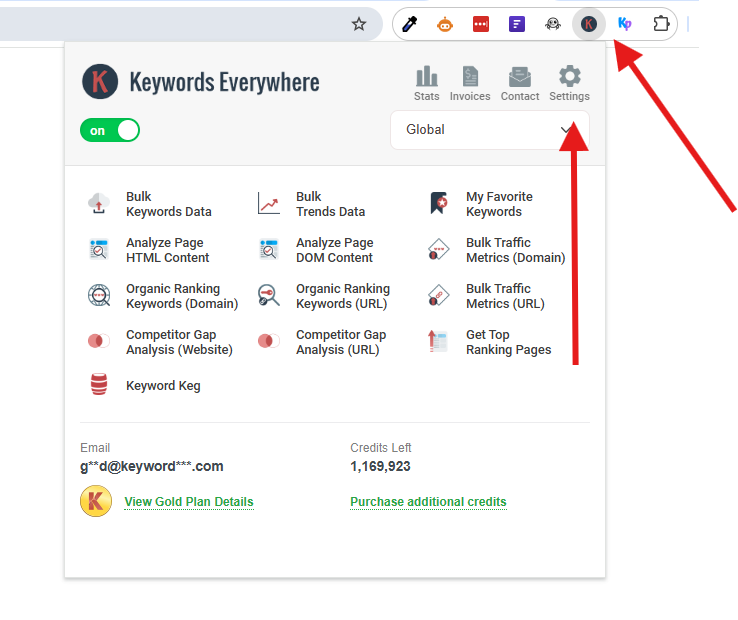738x620 pixels.
Task: Open Bulk Traffic Metrics (URL) label
Action: (x=505, y=296)
